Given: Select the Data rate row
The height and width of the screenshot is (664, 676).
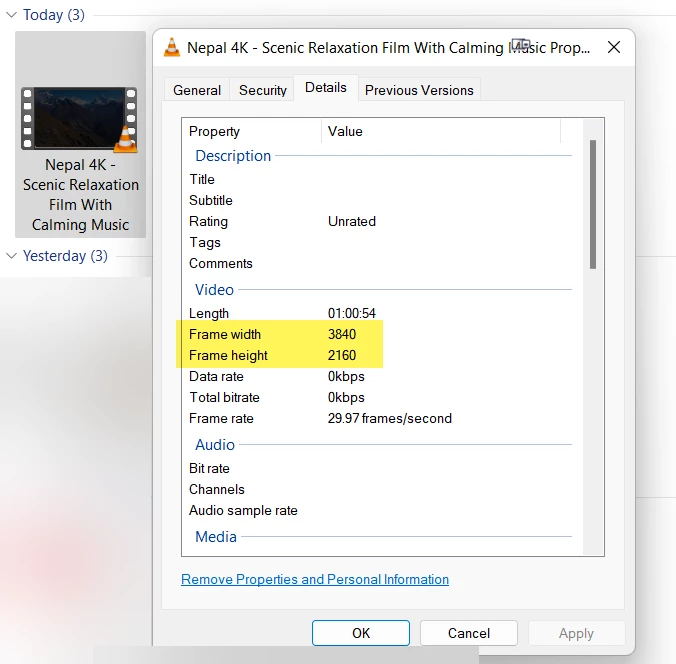Looking at the screenshot, I should click(x=381, y=376).
